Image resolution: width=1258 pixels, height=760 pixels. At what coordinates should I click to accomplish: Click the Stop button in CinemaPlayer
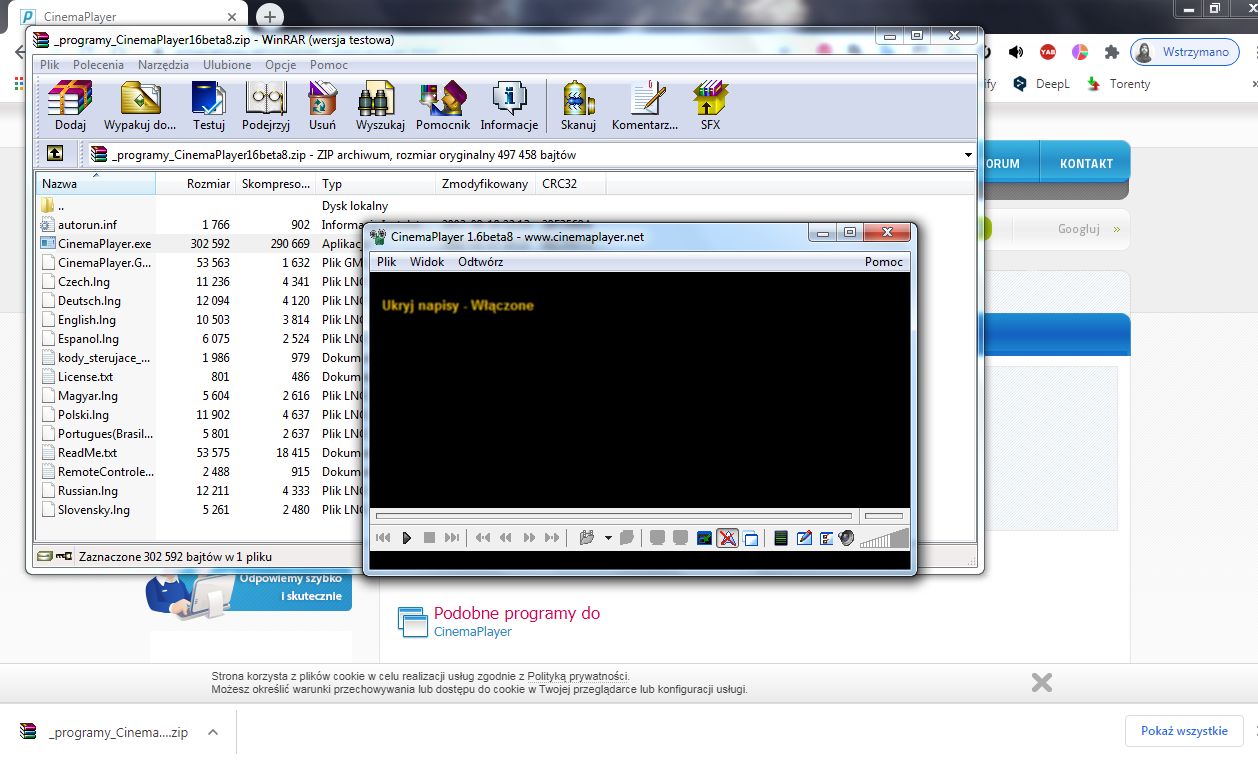pyautogui.click(x=429, y=538)
